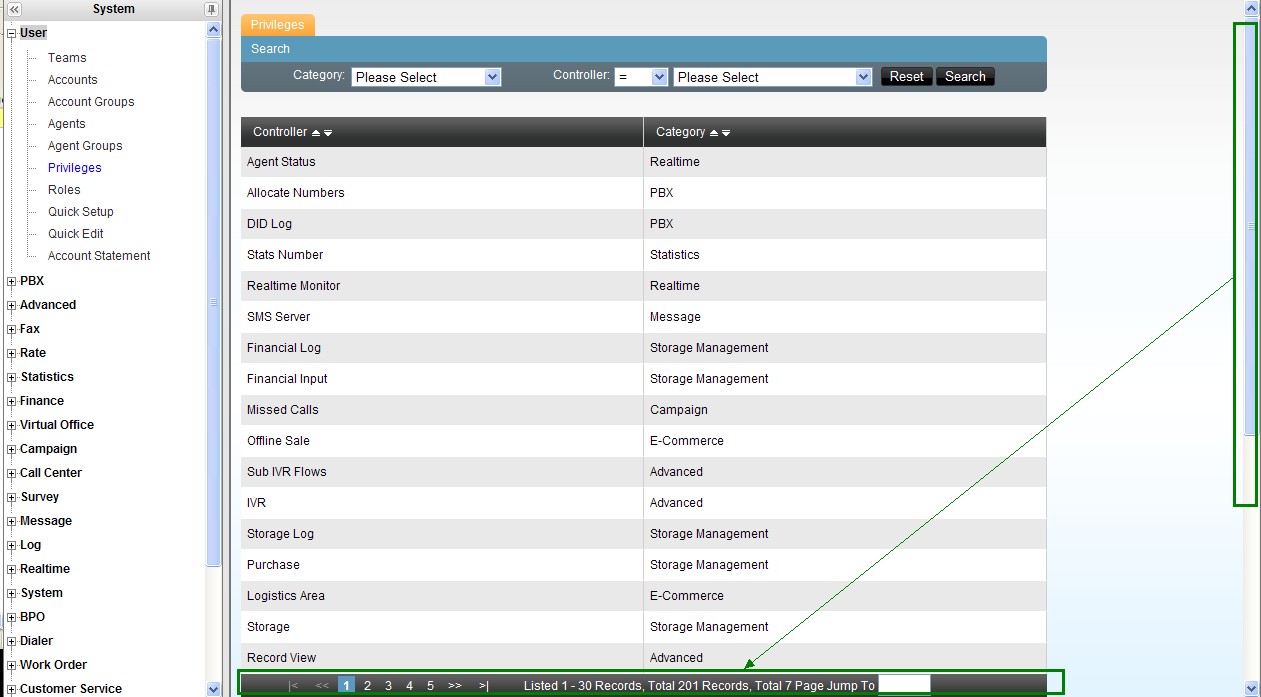
Task: Collapse the System sidebar panel
Action: click(14, 9)
